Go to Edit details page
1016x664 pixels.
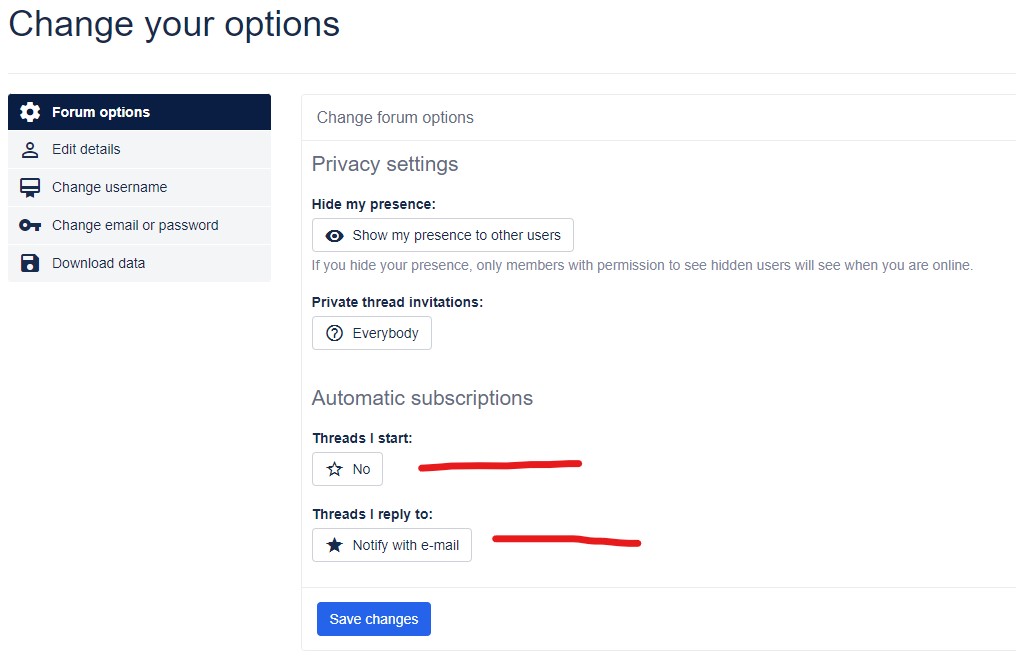click(139, 150)
